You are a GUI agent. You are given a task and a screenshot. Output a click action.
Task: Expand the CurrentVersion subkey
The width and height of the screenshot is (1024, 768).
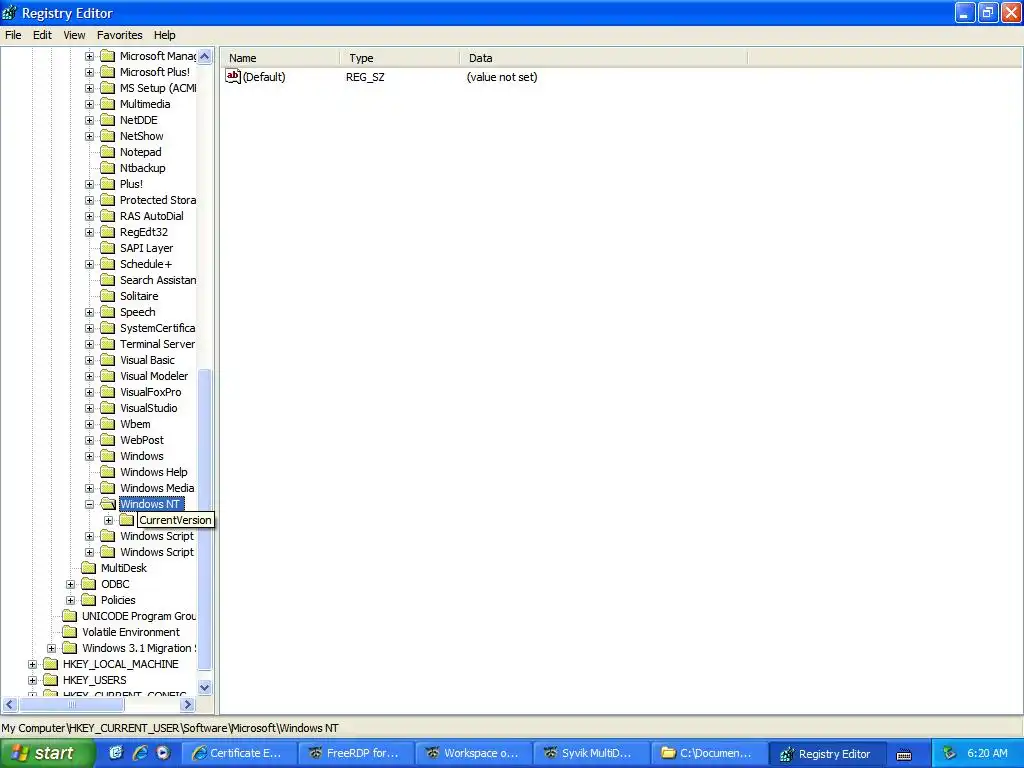point(108,520)
